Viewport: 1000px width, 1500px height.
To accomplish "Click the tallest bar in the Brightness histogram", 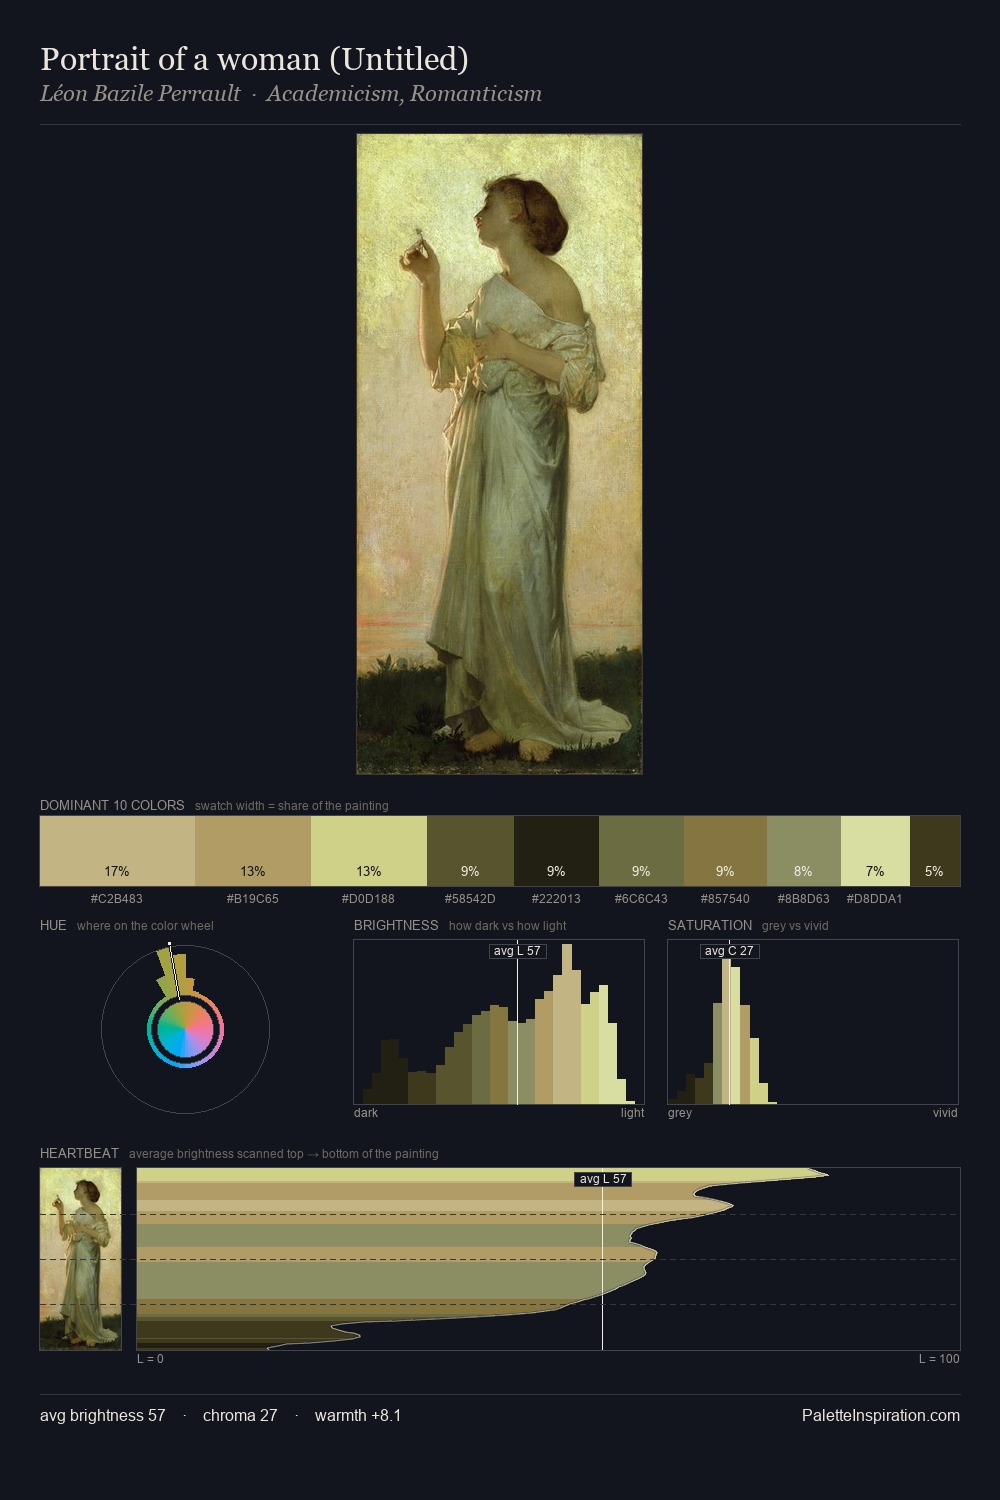I will [568, 1024].
